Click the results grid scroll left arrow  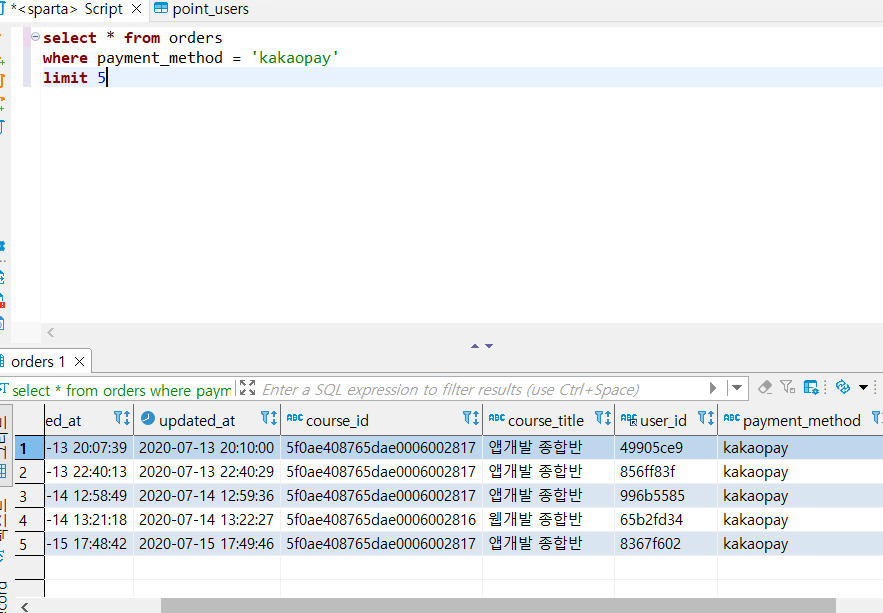tap(24, 606)
